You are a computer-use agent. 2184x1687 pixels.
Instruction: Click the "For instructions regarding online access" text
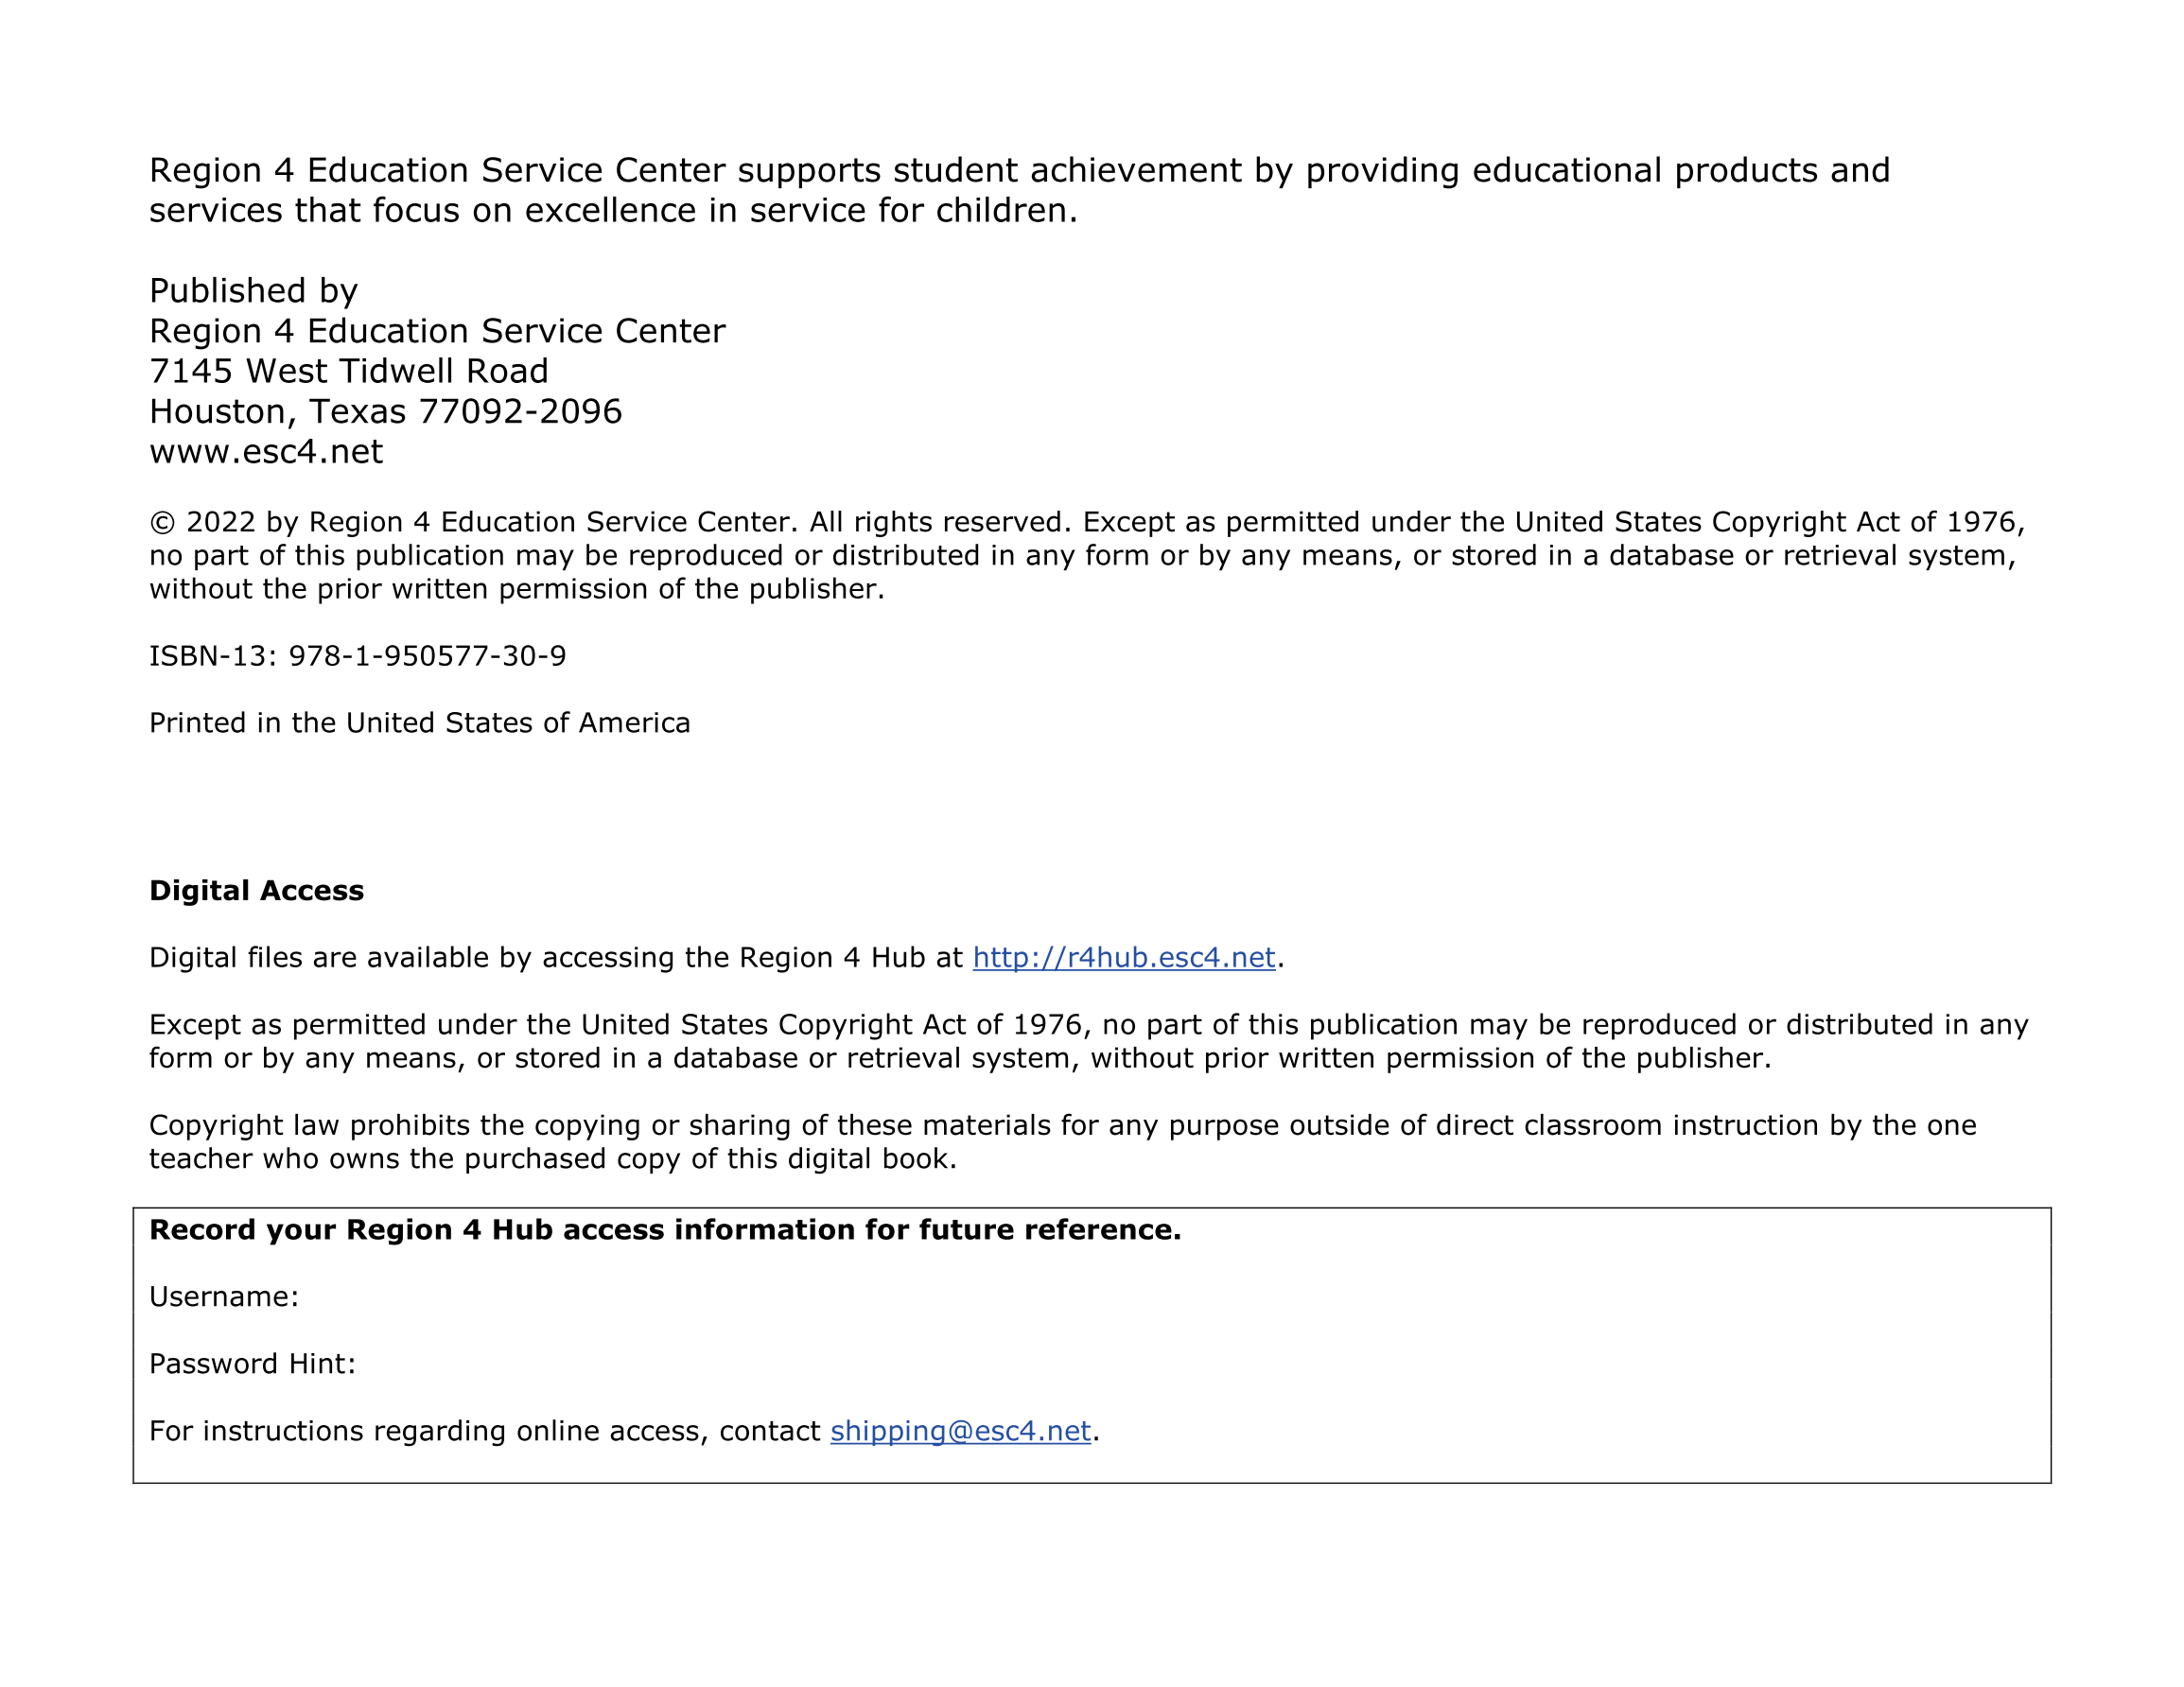(x=484, y=1431)
